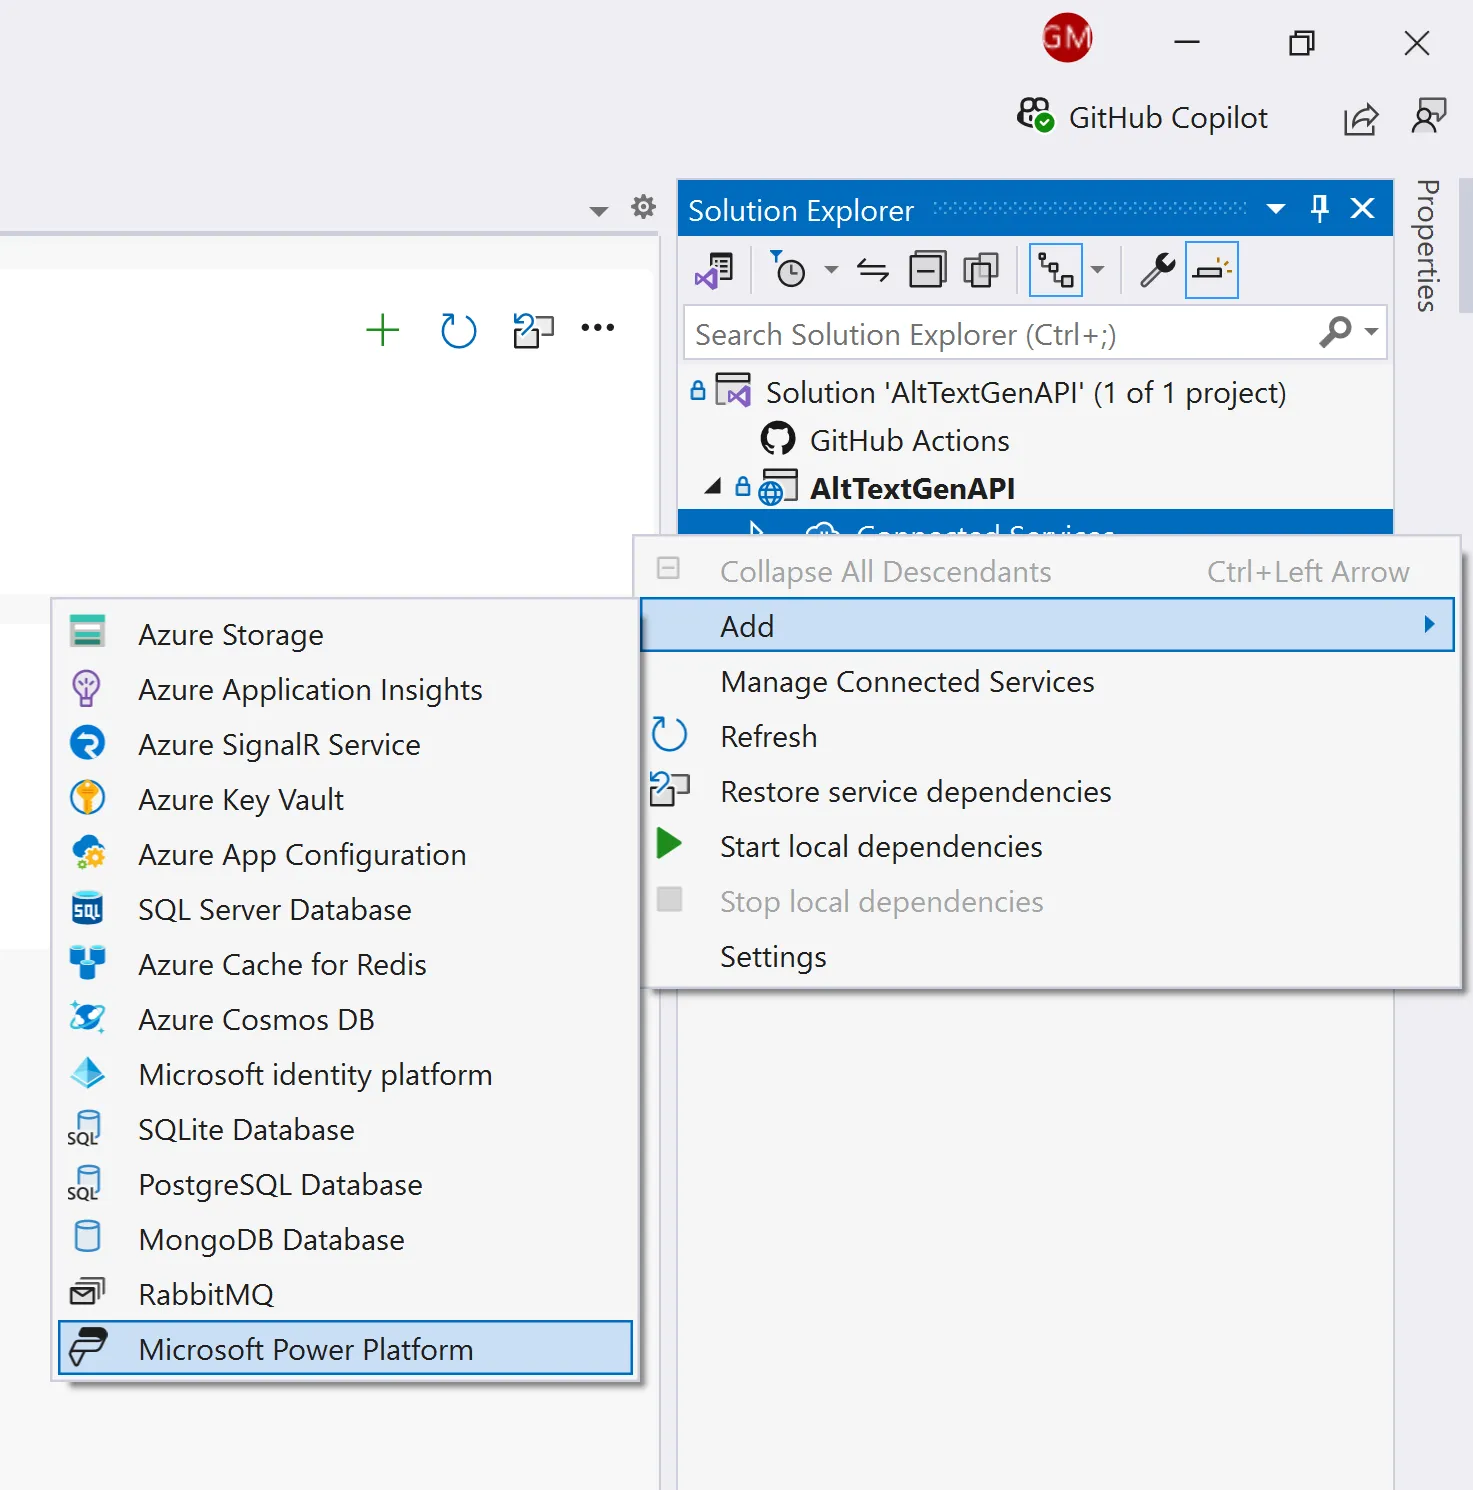Pick Azure Storage from the Add submenu
Screen dimensions: 1473x1490
(x=345, y=634)
